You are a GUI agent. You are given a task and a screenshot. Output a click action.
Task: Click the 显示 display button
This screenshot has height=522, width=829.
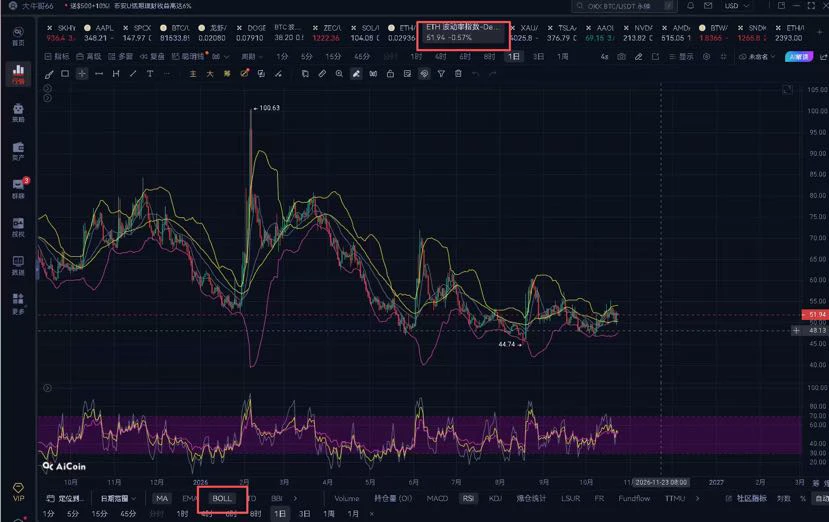(x=681, y=56)
